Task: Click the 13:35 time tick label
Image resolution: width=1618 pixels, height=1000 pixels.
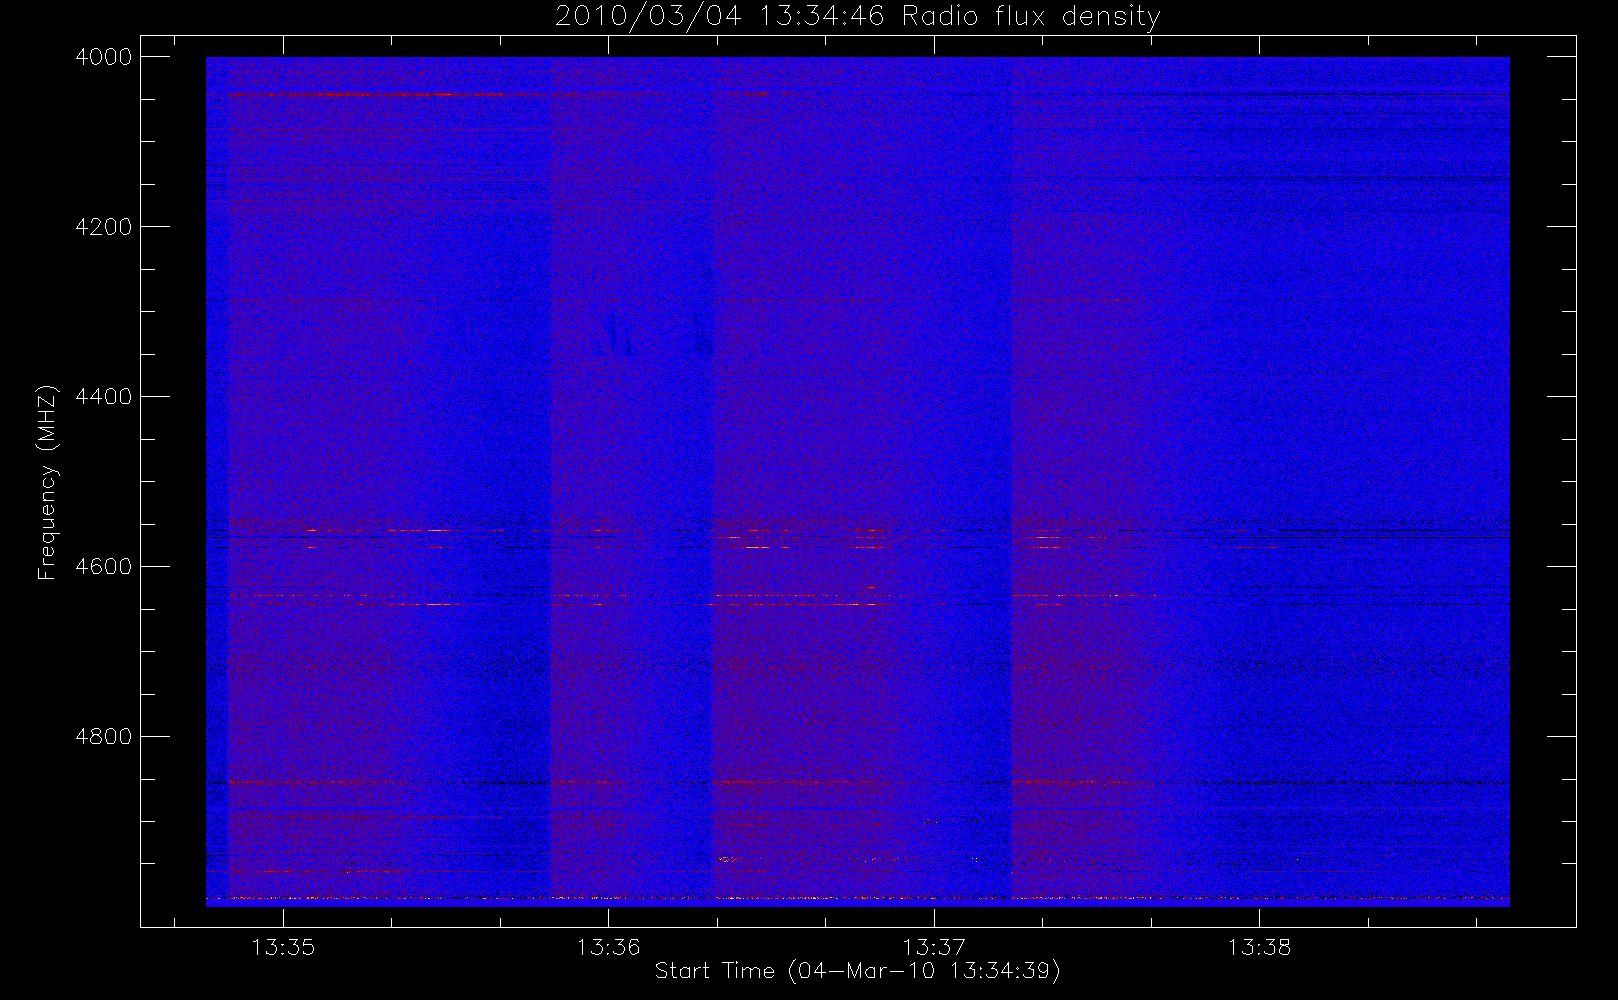Action: 283,947
